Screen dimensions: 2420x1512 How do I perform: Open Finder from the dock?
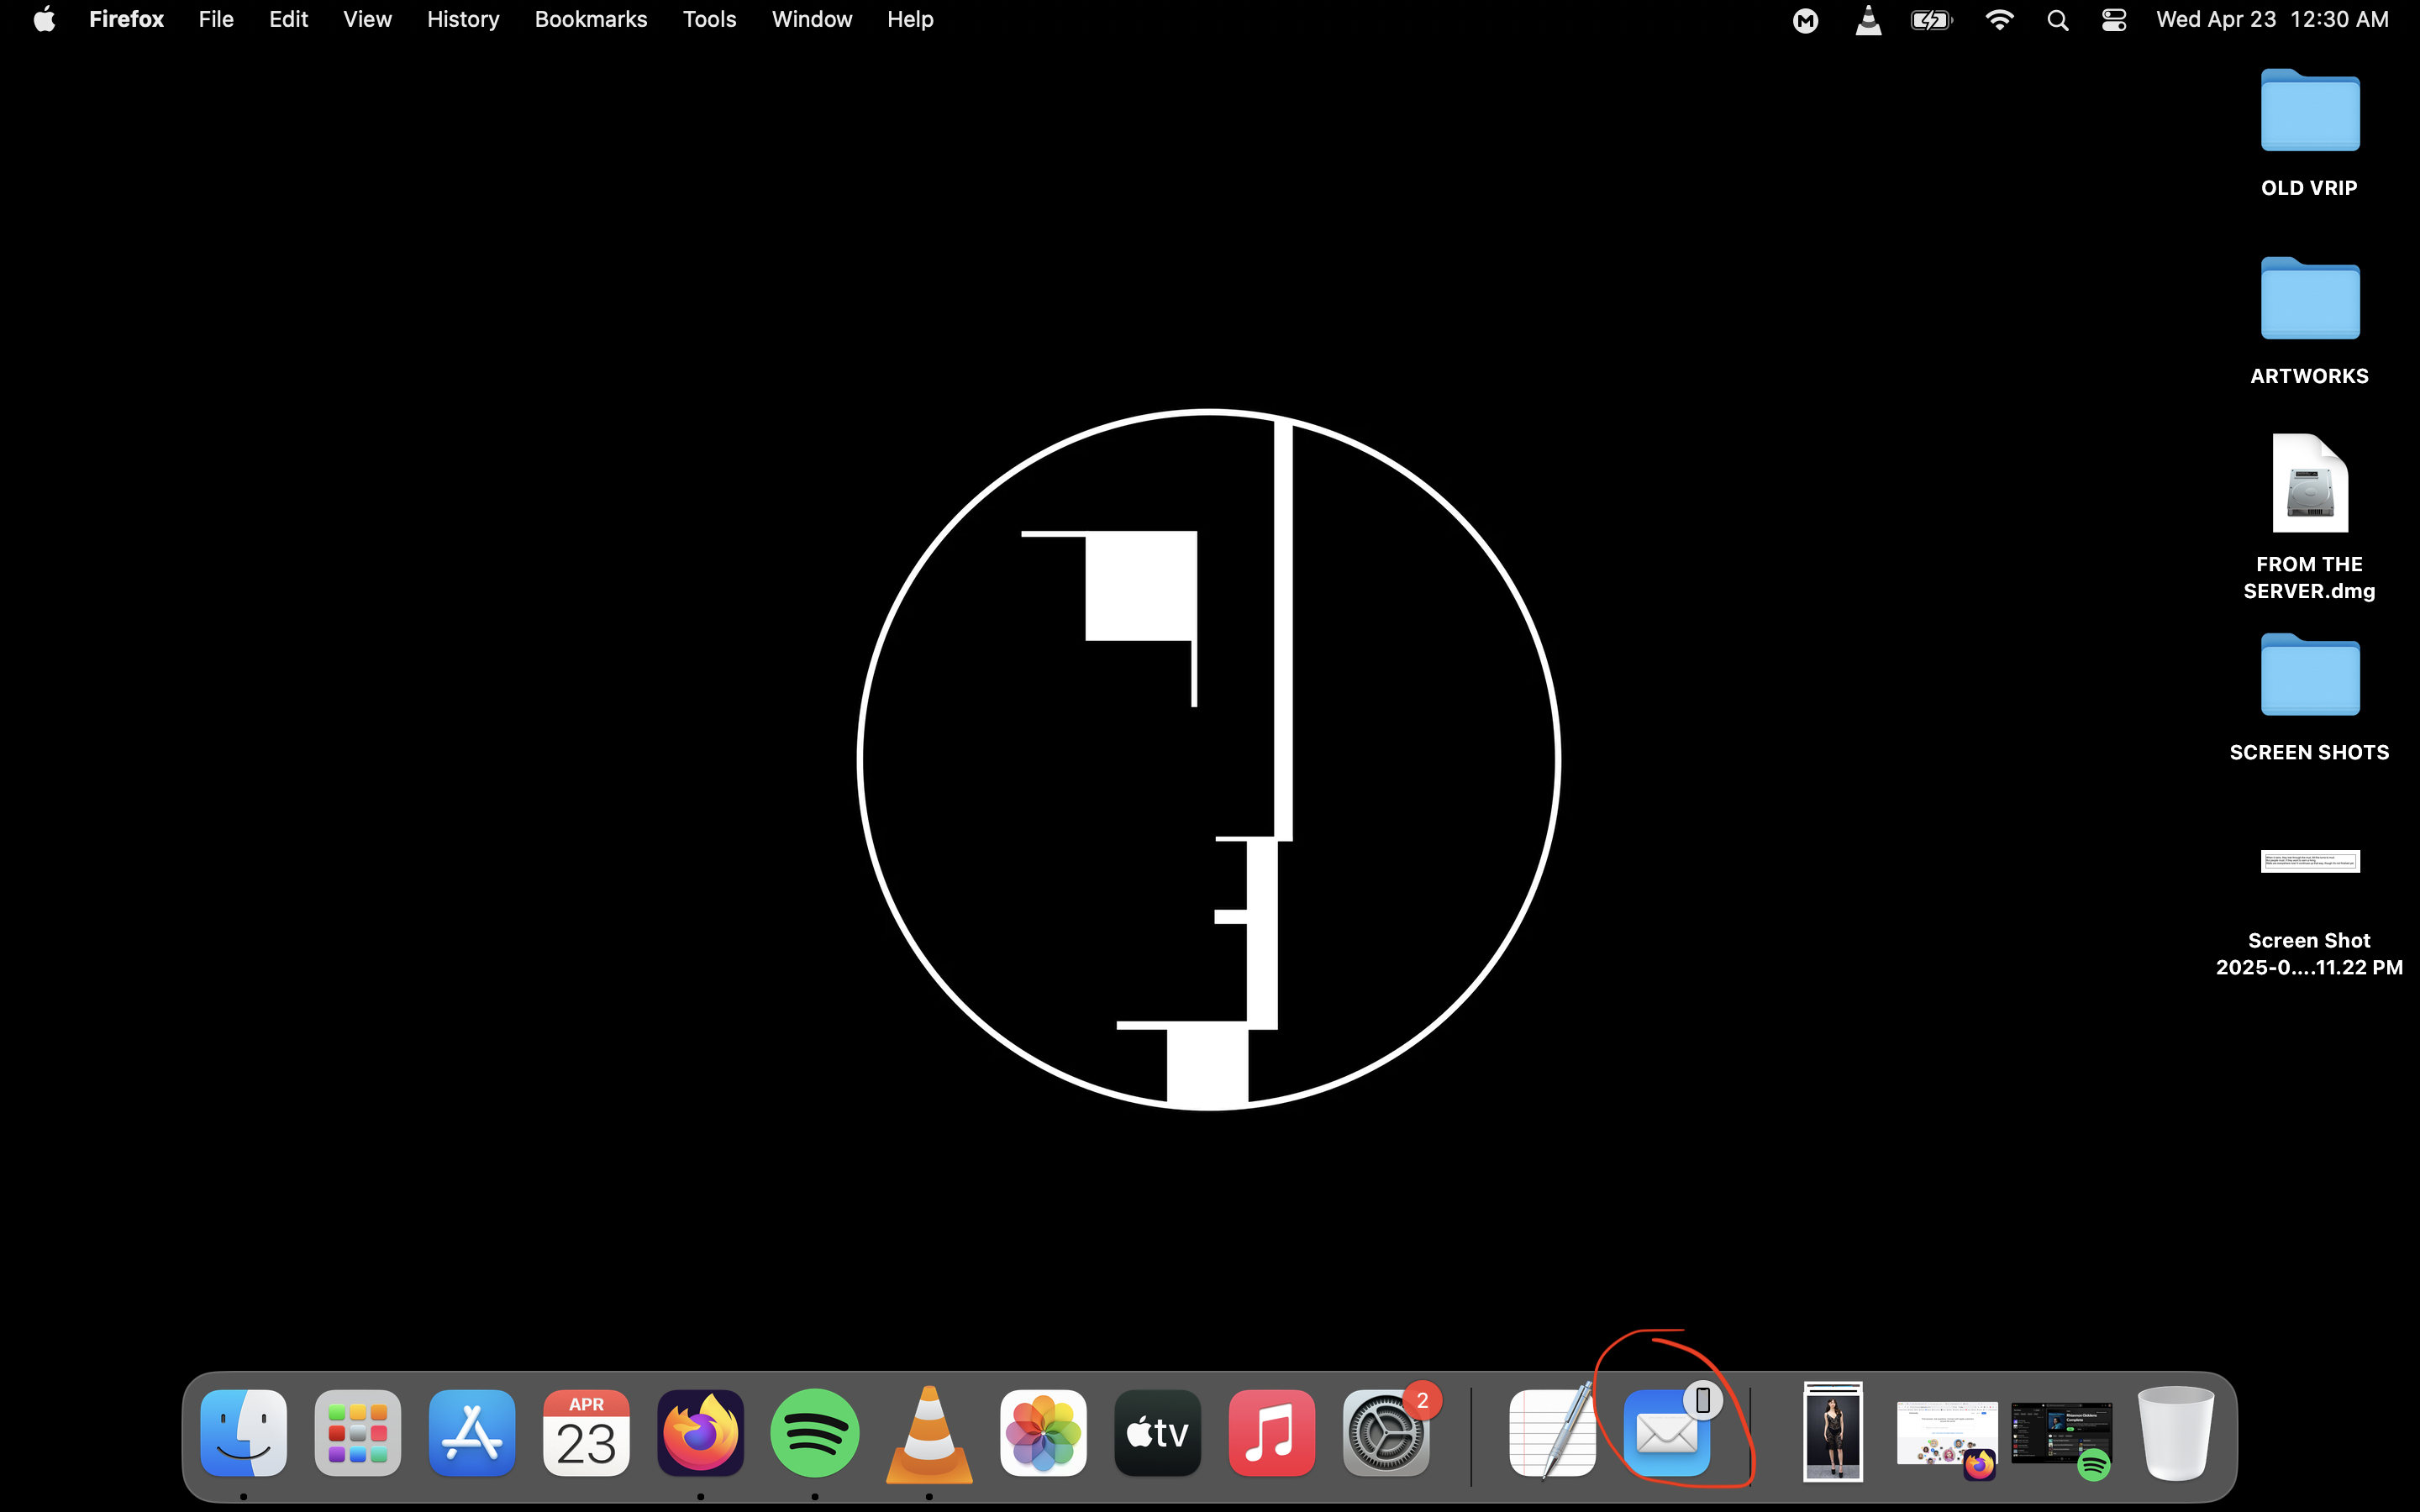(x=243, y=1432)
